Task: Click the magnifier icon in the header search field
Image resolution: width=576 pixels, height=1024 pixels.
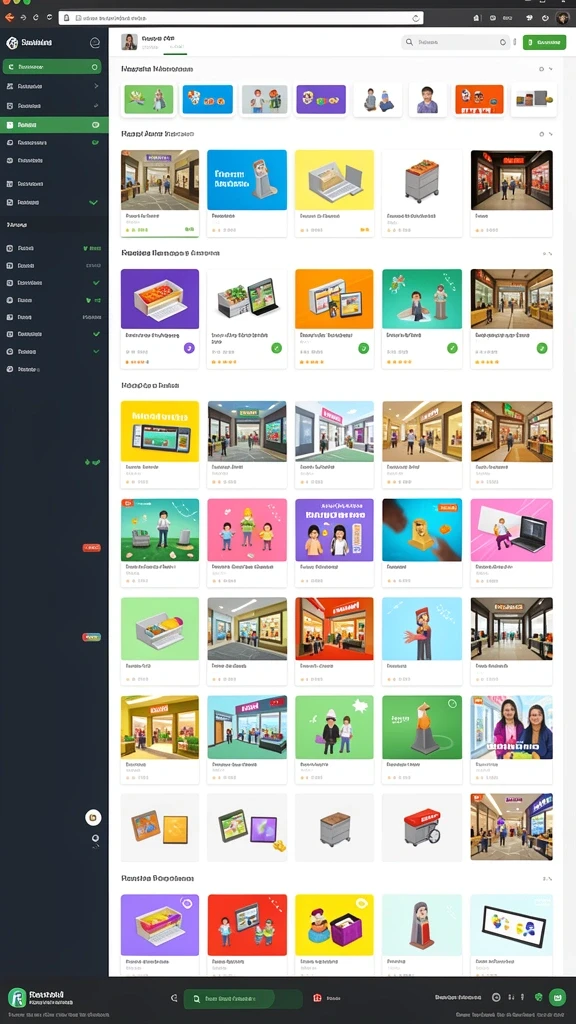Action: pyautogui.click(x=409, y=42)
